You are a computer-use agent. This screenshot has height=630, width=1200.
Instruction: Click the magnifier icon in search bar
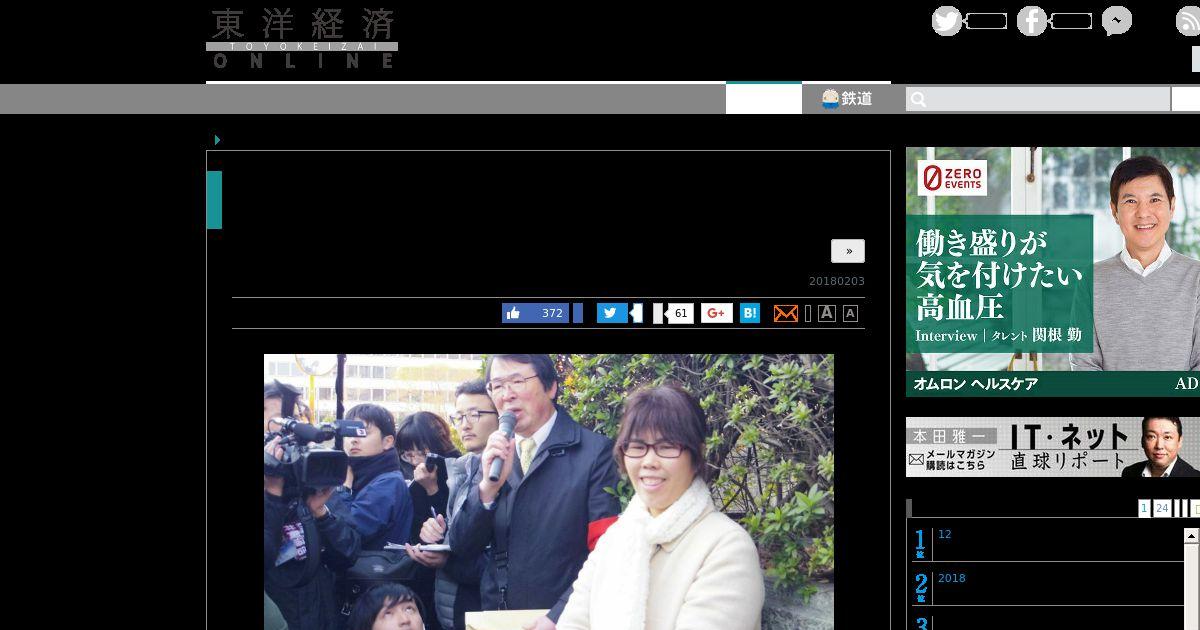(x=919, y=99)
